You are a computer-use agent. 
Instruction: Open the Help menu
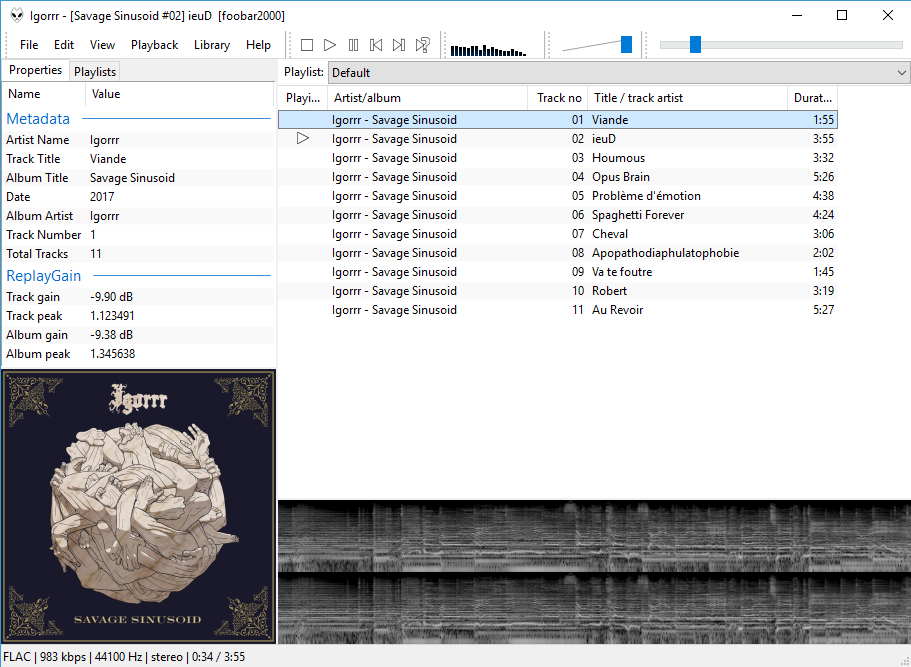point(258,45)
